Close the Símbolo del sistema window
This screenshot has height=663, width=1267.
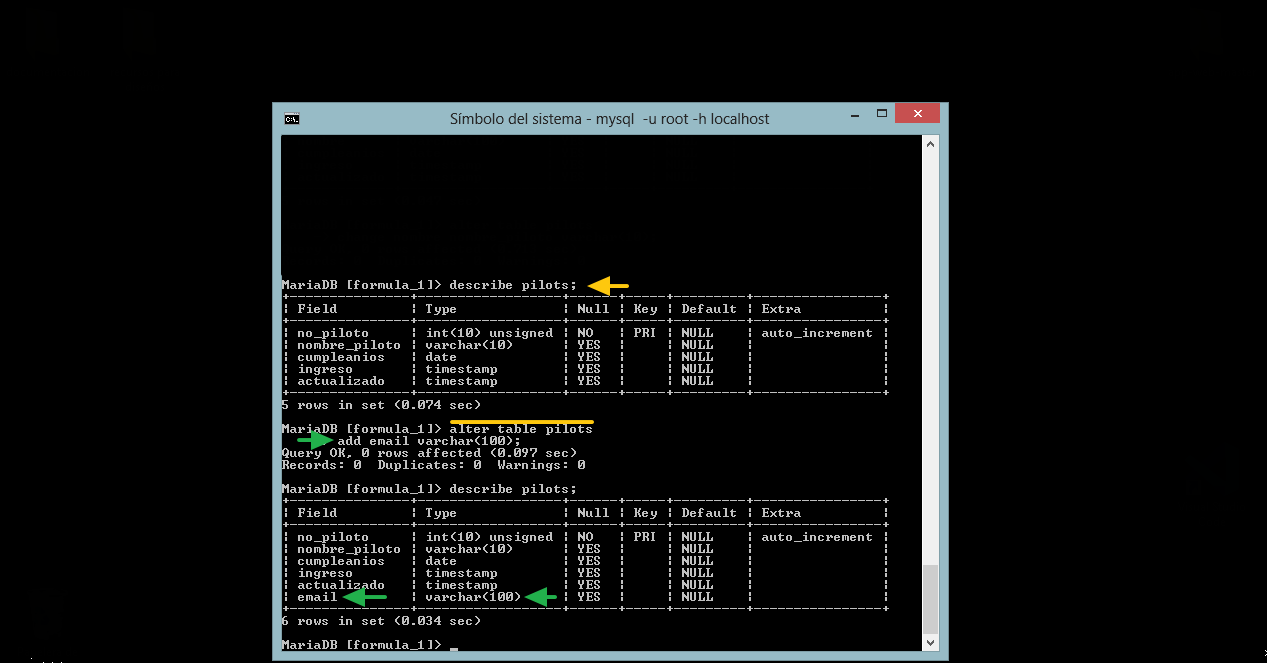(x=917, y=114)
